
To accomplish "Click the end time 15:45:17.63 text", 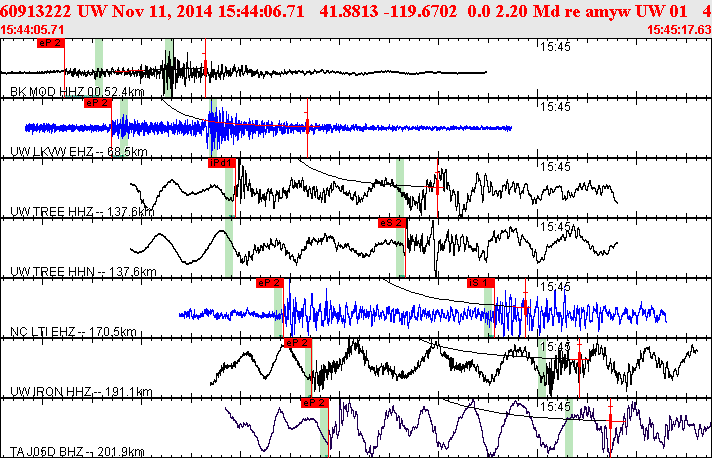I will (679, 30).
